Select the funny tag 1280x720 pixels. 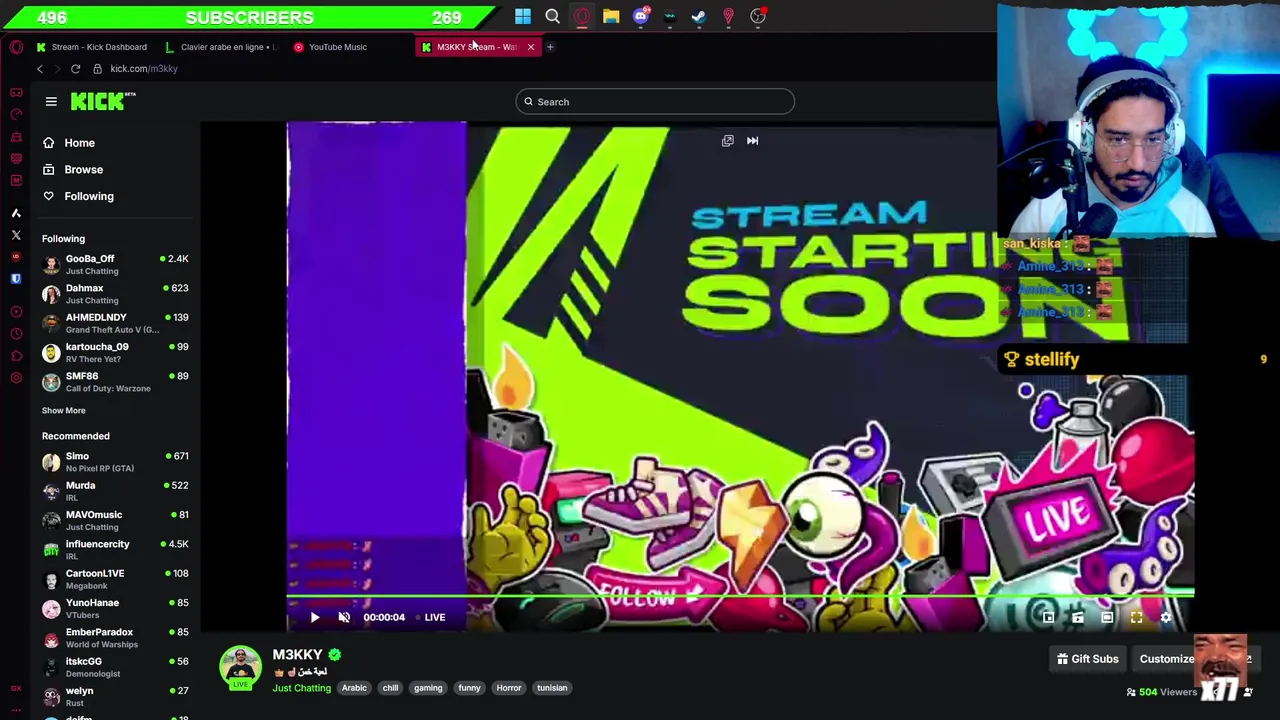coord(469,688)
